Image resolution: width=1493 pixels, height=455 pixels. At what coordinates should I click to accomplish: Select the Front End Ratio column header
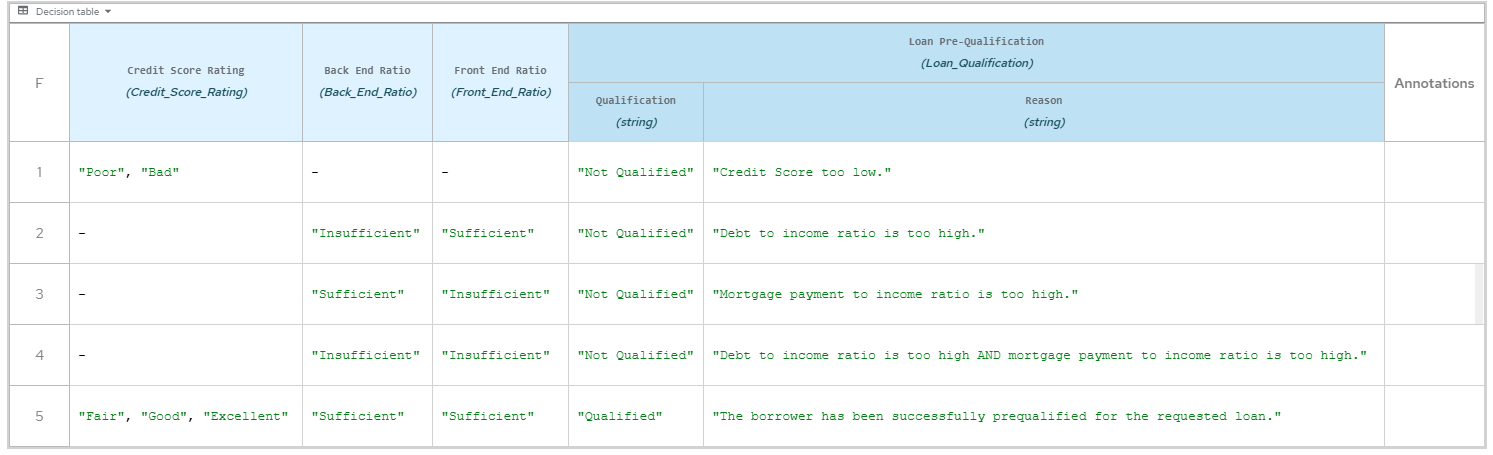click(500, 83)
